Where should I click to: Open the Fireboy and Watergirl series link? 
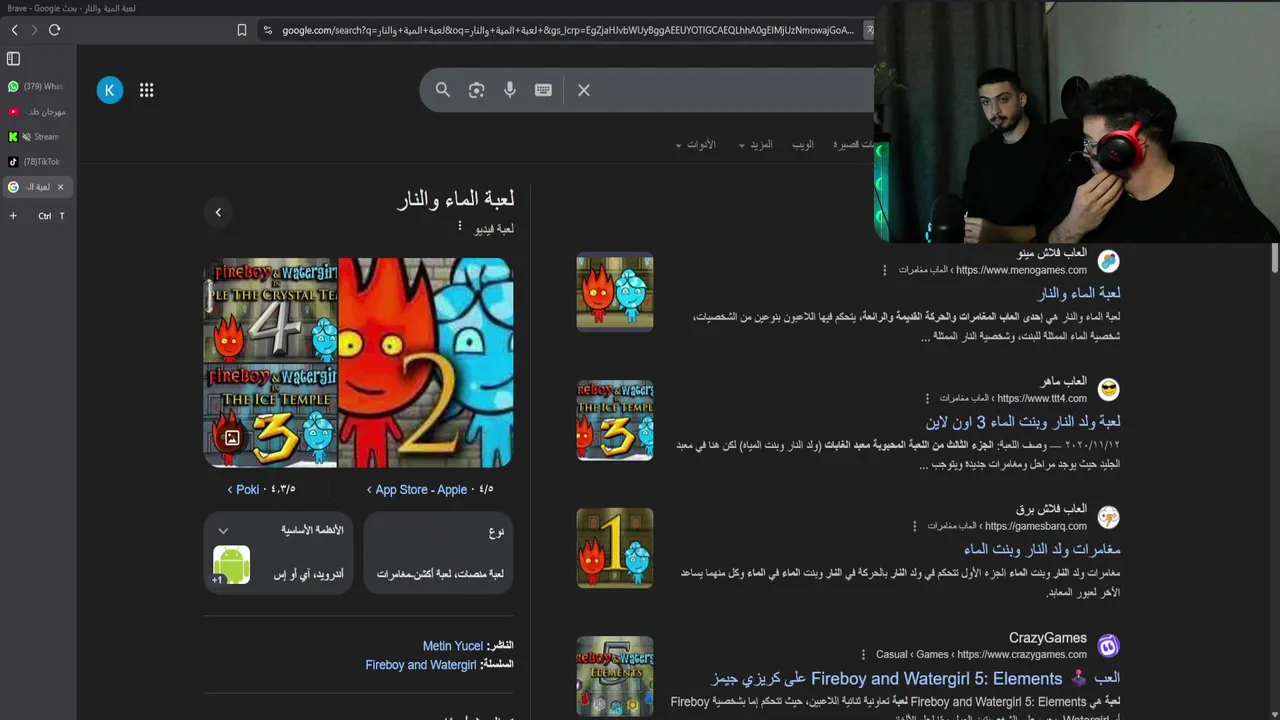tap(420, 665)
